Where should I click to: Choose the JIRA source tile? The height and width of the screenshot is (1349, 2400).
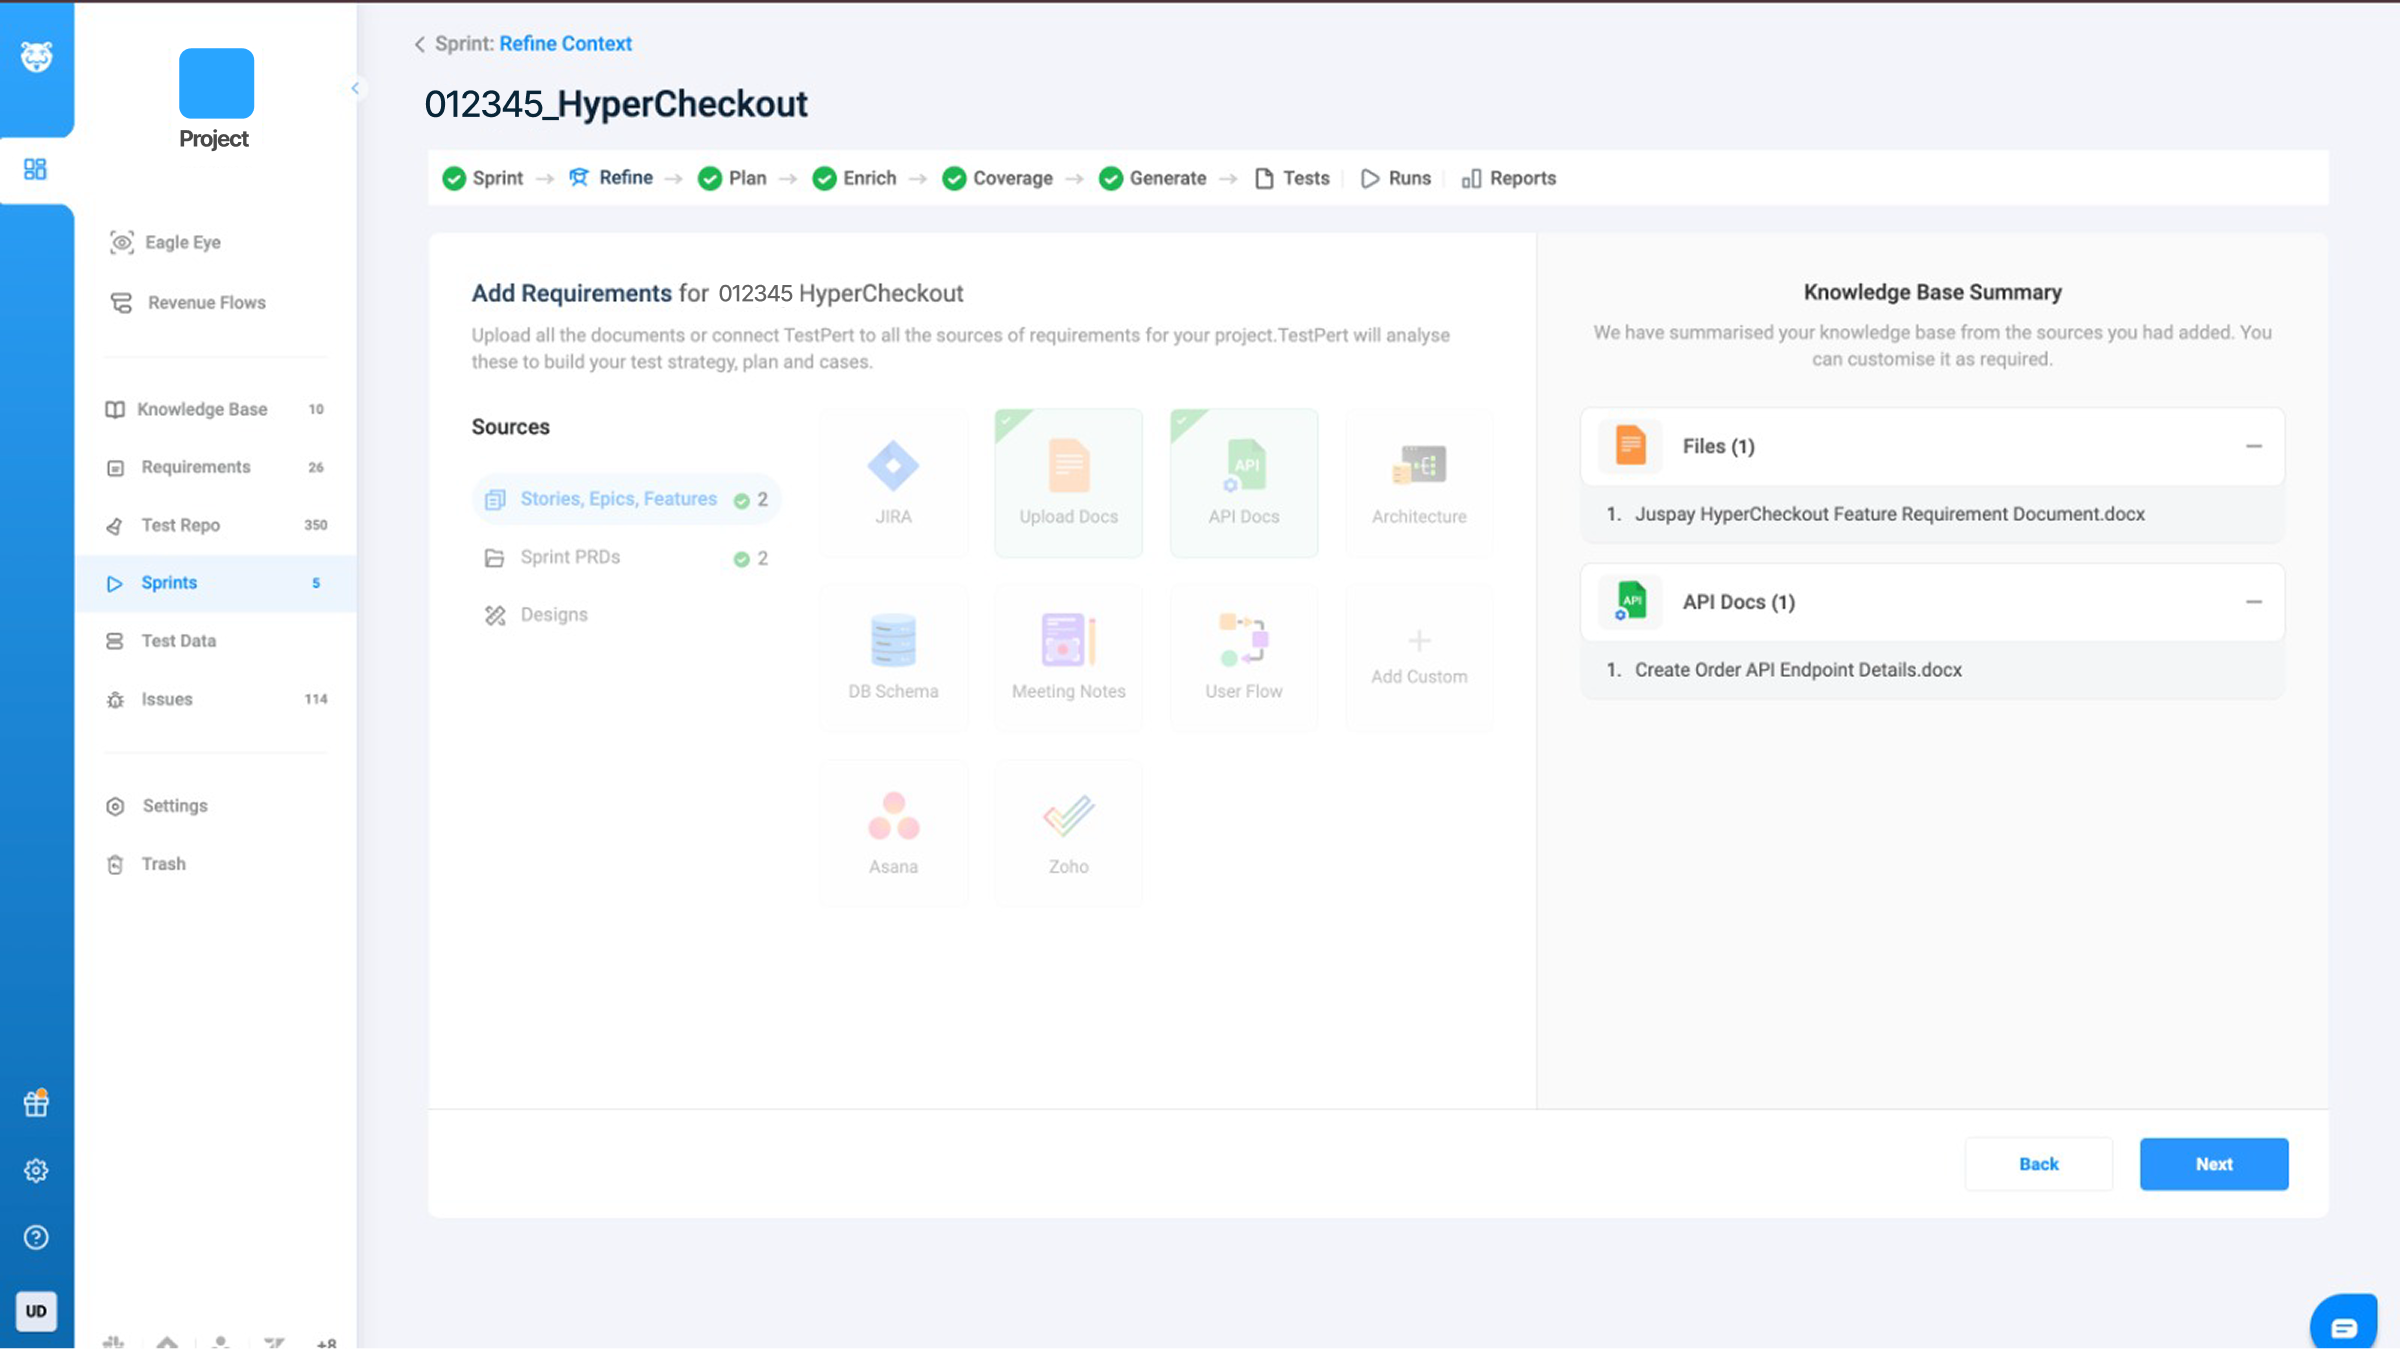[x=893, y=483]
